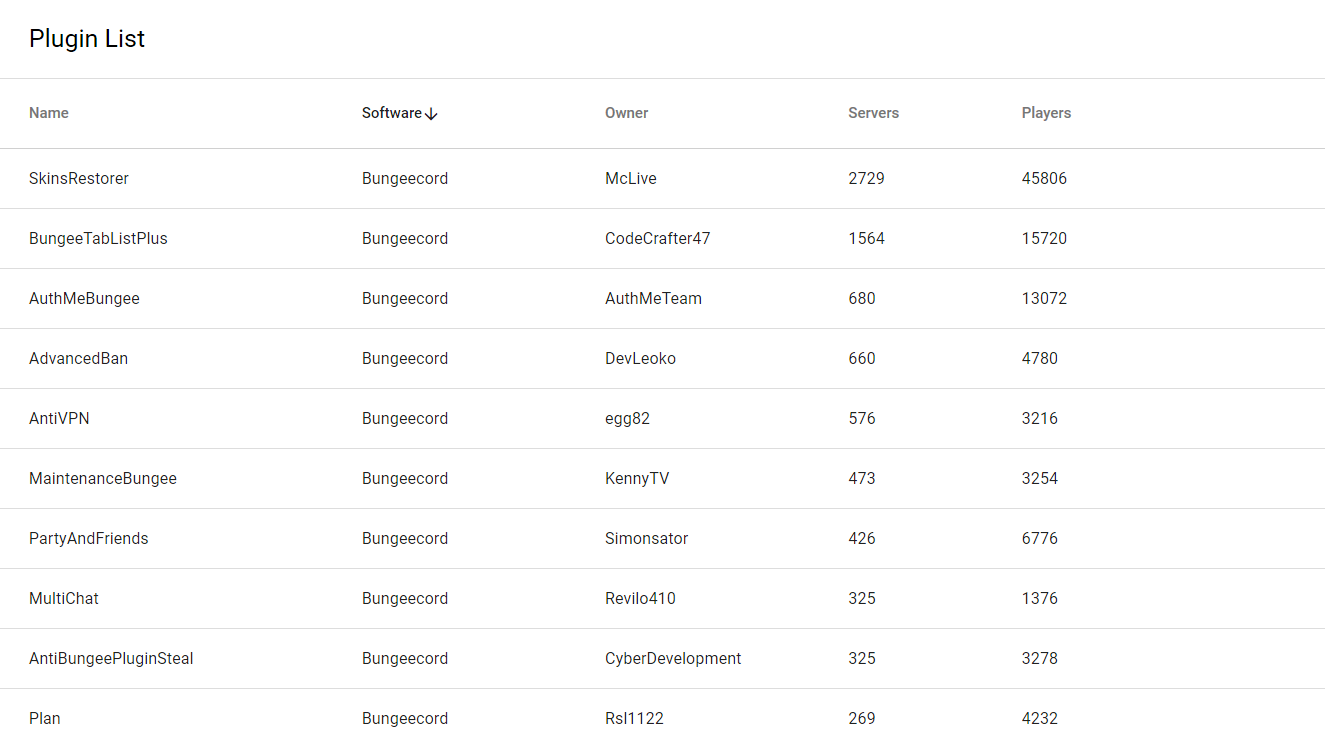The image size is (1325, 746).
Task: Click Bungeecord in the AuthMeBungee row
Action: [405, 299]
